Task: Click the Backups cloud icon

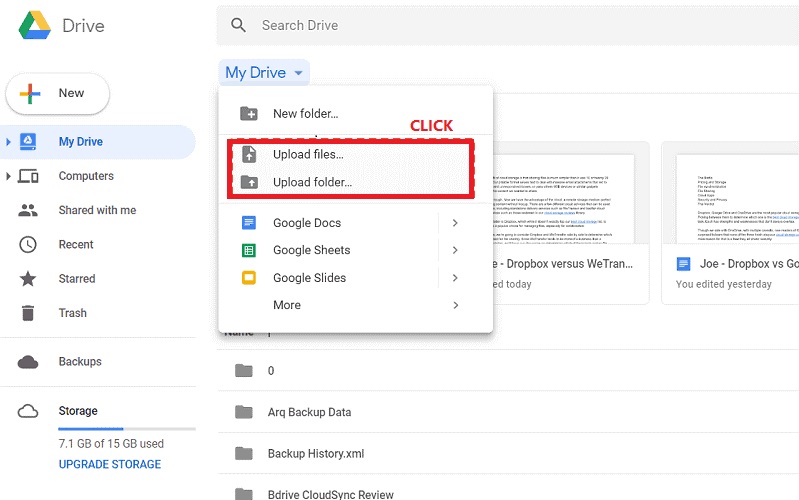Action: (28, 362)
